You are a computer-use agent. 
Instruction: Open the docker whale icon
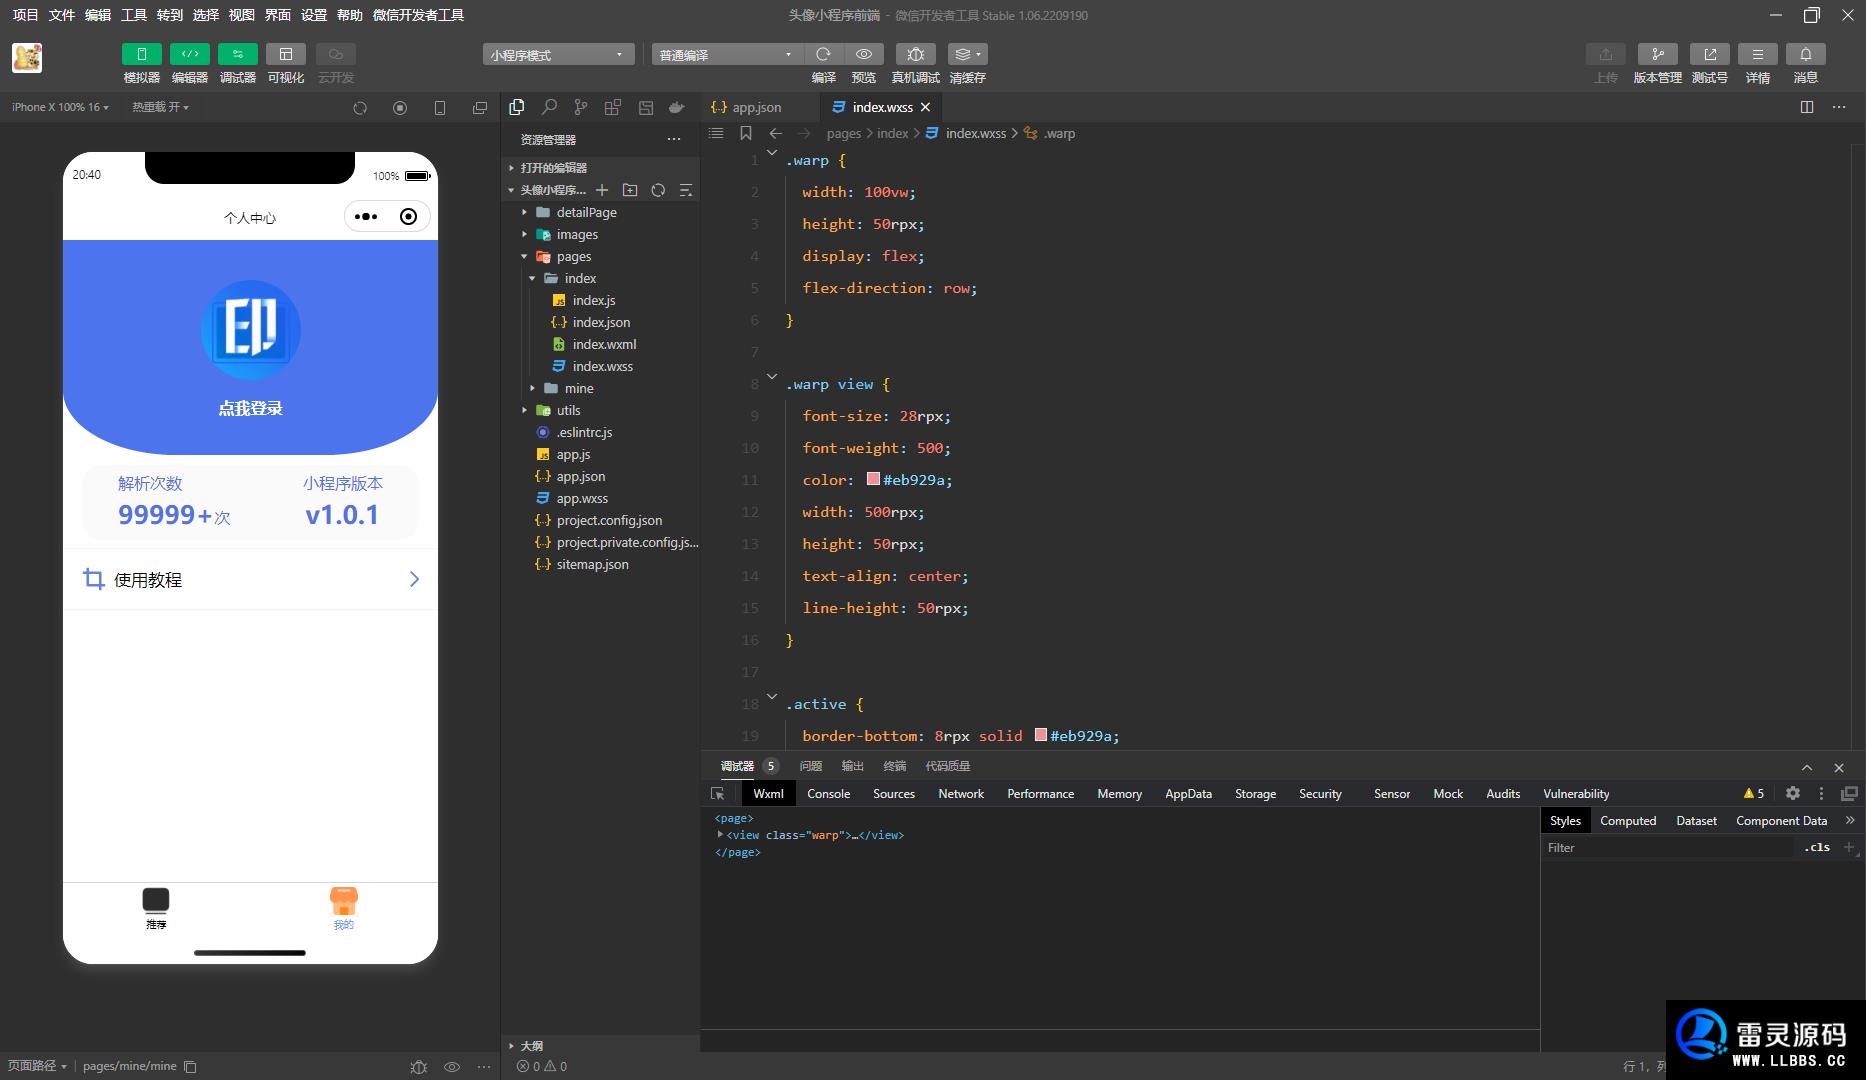tap(677, 107)
